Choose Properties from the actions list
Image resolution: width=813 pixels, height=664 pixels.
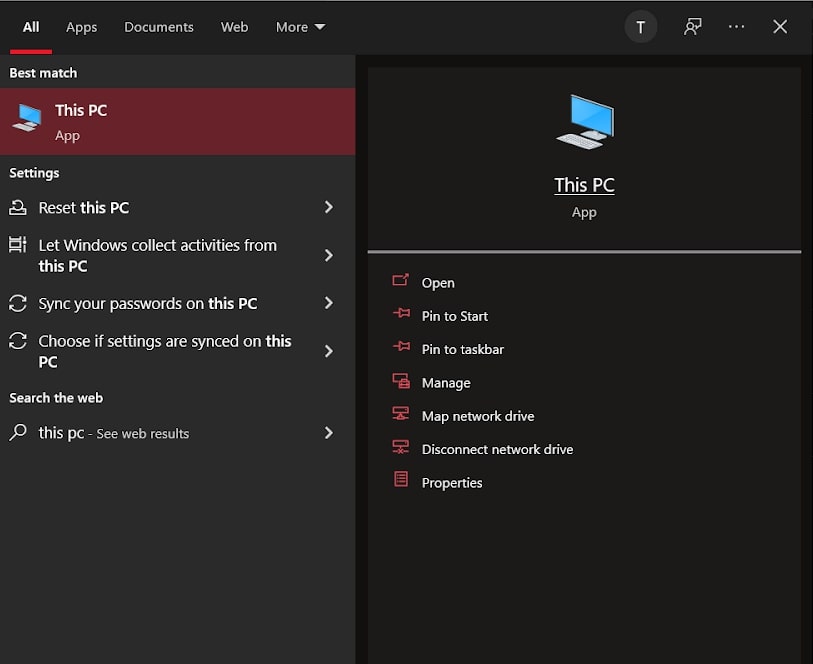[x=452, y=483]
